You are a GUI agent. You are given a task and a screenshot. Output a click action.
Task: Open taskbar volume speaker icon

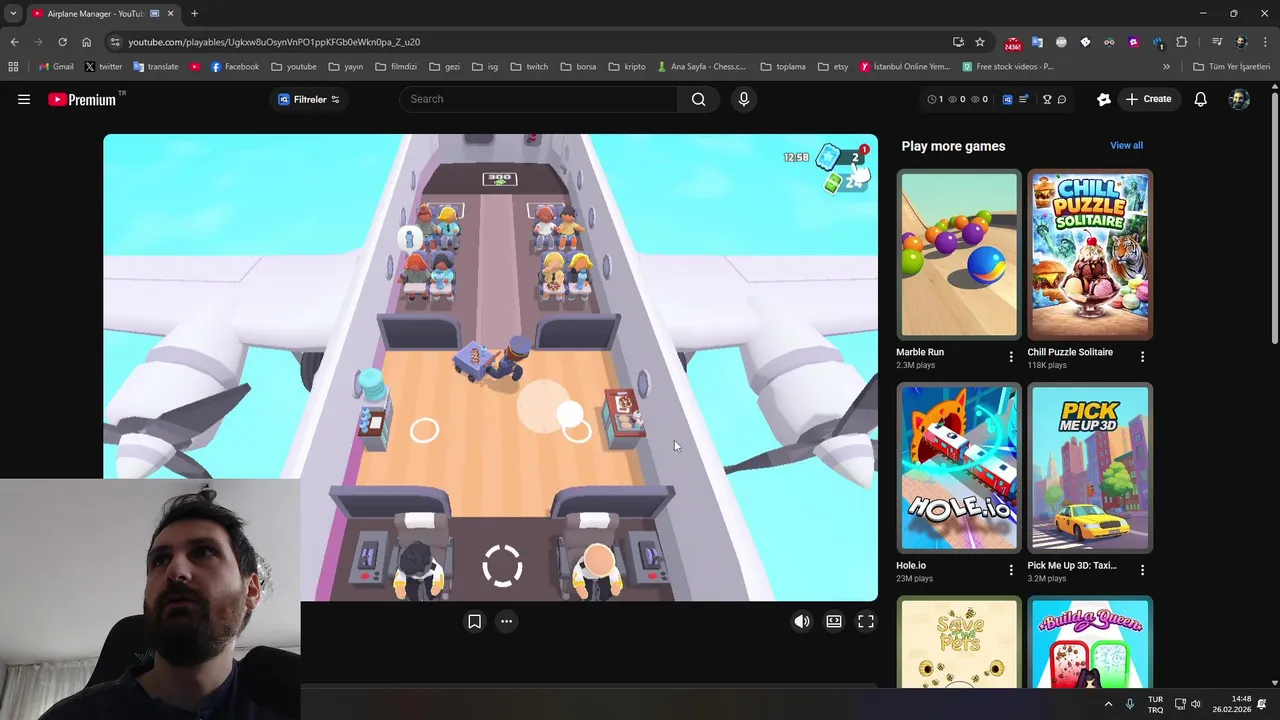click(1196, 704)
